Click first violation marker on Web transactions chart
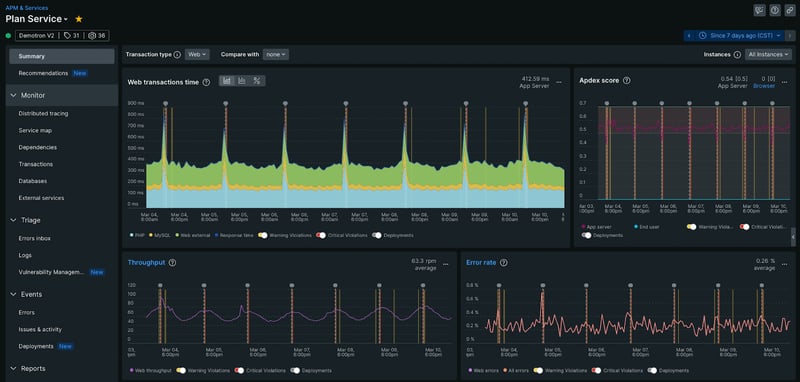Image resolution: width=800 pixels, height=382 pixels. point(165,104)
